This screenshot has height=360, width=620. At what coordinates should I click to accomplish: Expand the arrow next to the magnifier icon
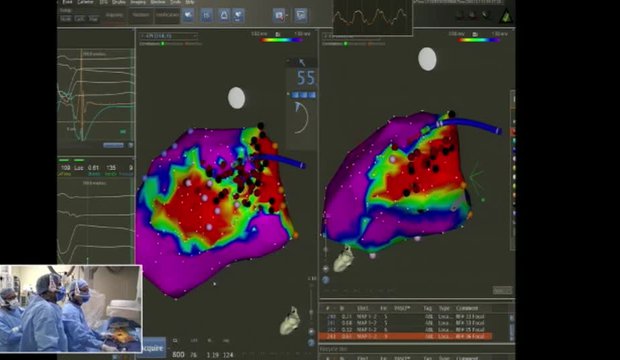287,16
